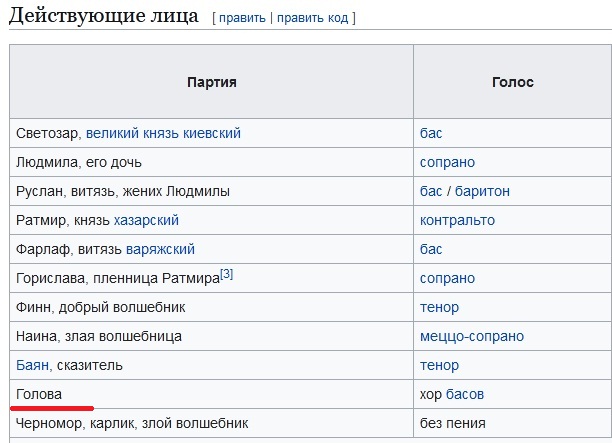Click 'сопрано' link in Людмила row
Image resolution: width=612 pixels, height=443 pixels.
[x=447, y=162]
